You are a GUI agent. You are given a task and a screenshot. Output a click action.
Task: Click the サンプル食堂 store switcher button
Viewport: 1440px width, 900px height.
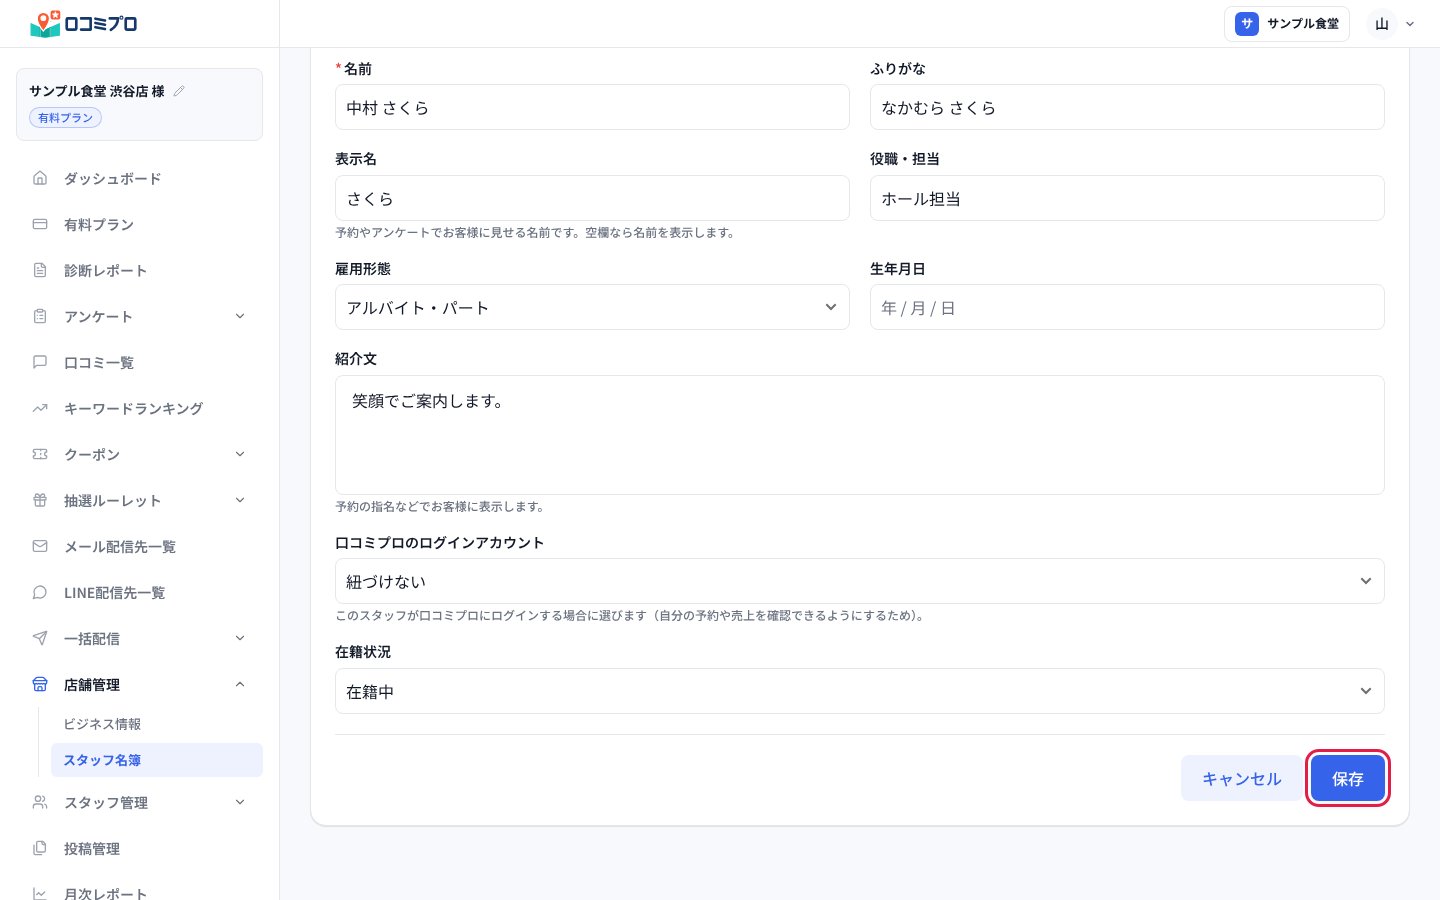coord(1287,24)
